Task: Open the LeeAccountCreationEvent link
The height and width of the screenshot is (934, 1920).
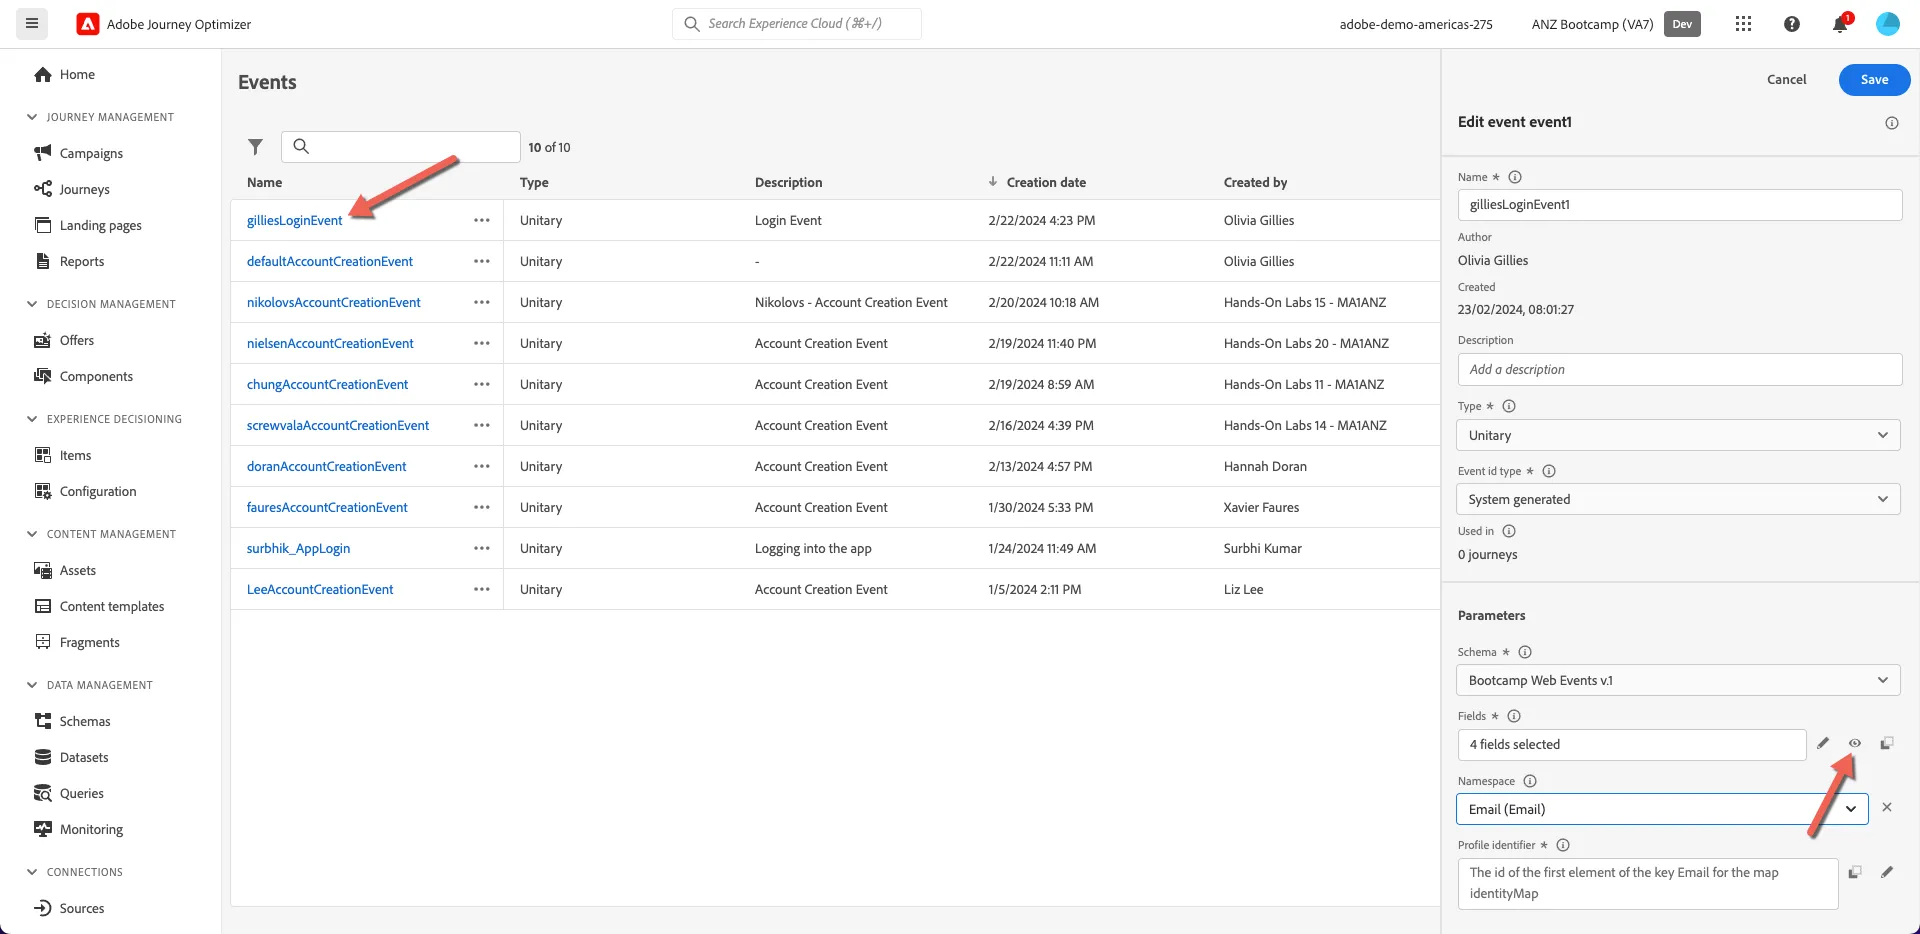Action: tap(320, 589)
